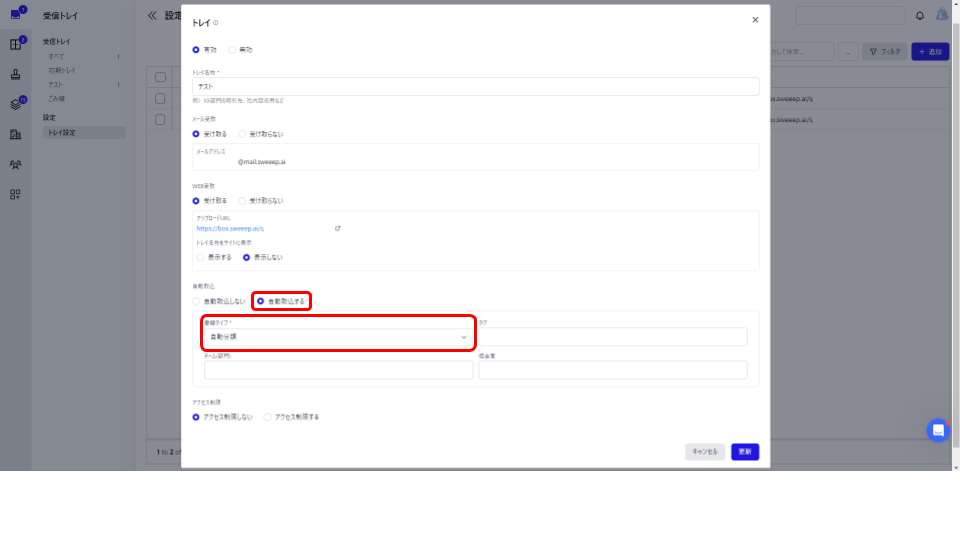Viewport: 960px width, 540px height.
Task: Collapse the sidebar with double chevron
Action: click(x=152, y=16)
